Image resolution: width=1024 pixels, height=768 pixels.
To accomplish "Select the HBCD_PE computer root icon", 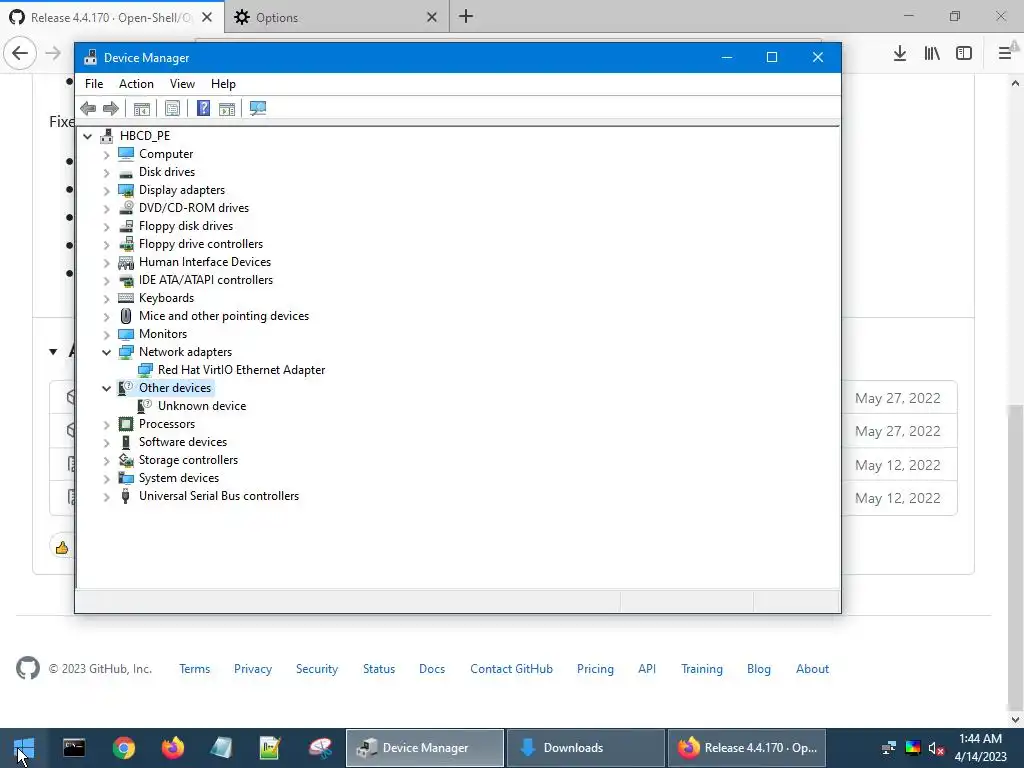I will pyautogui.click(x=106, y=136).
